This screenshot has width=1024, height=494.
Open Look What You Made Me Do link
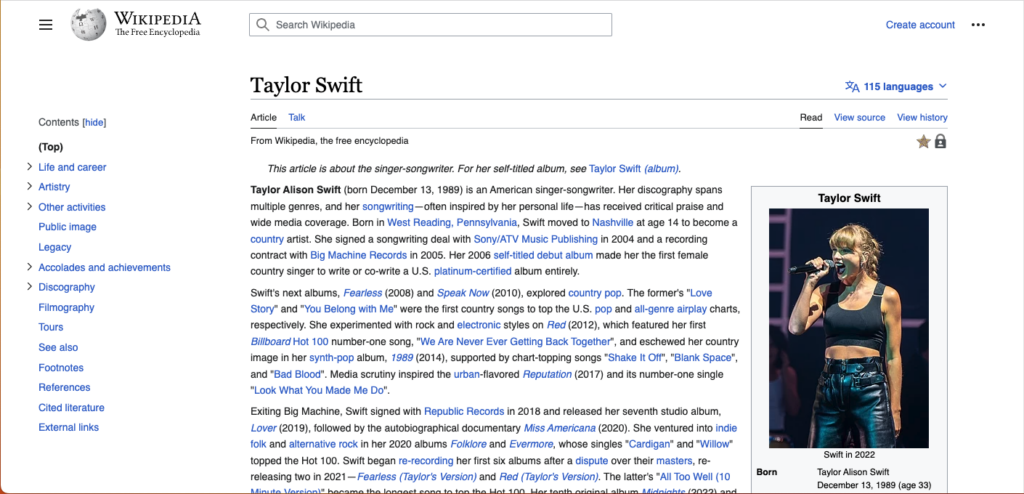pos(319,391)
